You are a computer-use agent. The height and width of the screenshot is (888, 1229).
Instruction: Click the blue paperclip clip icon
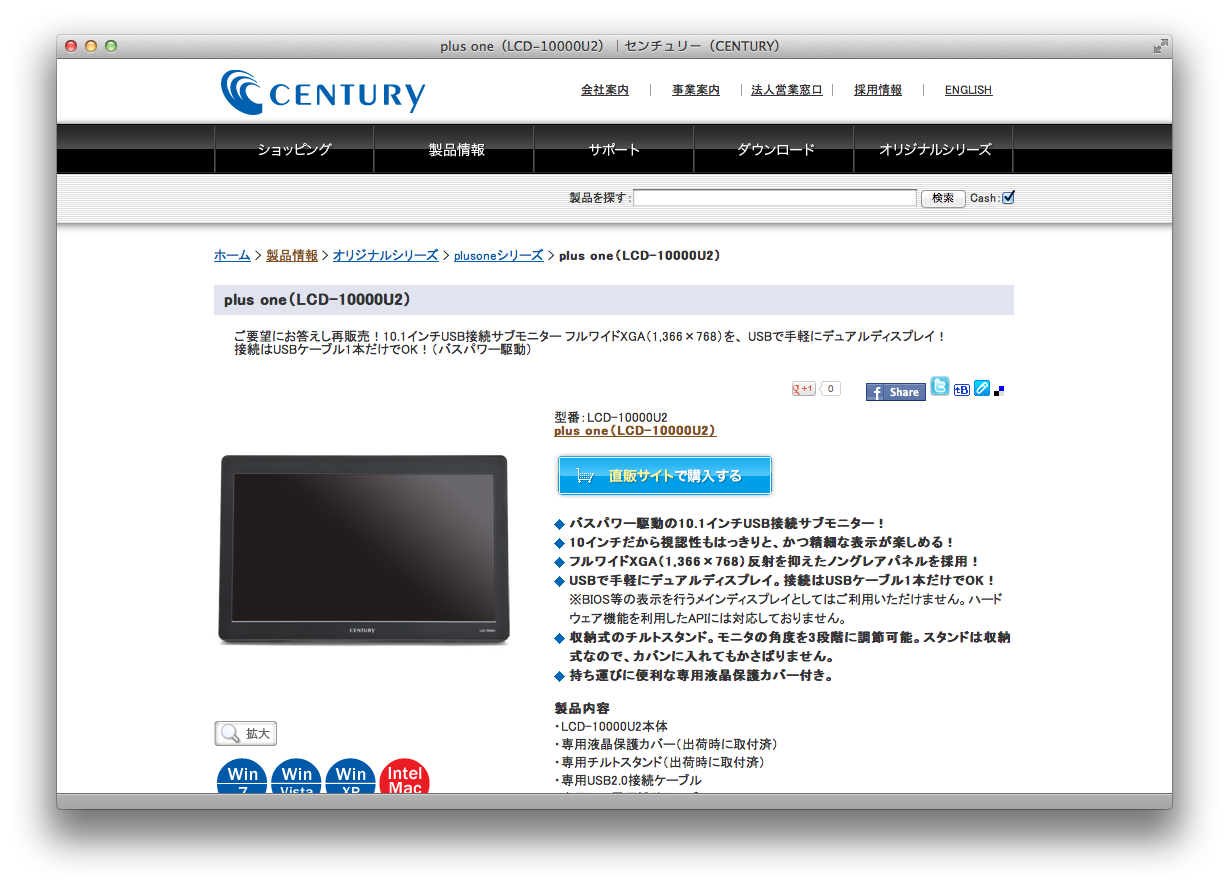tap(982, 388)
